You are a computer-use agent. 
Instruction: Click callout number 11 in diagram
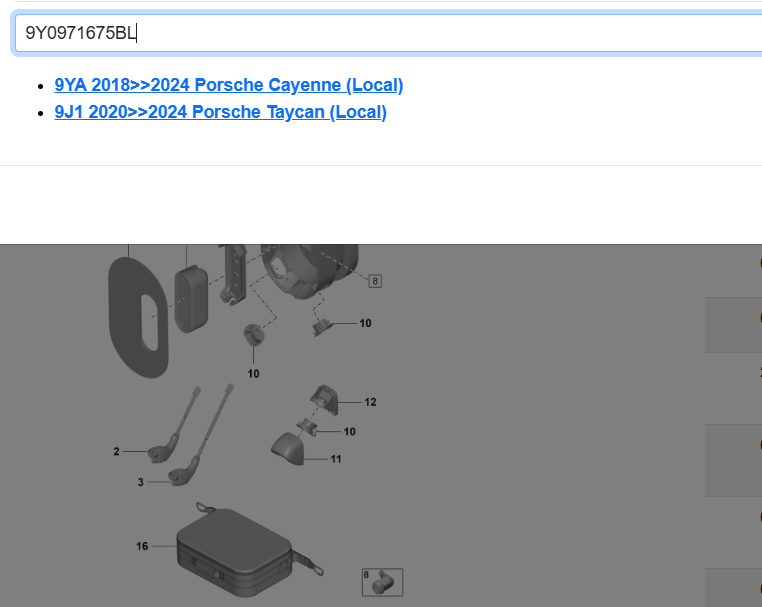336,459
